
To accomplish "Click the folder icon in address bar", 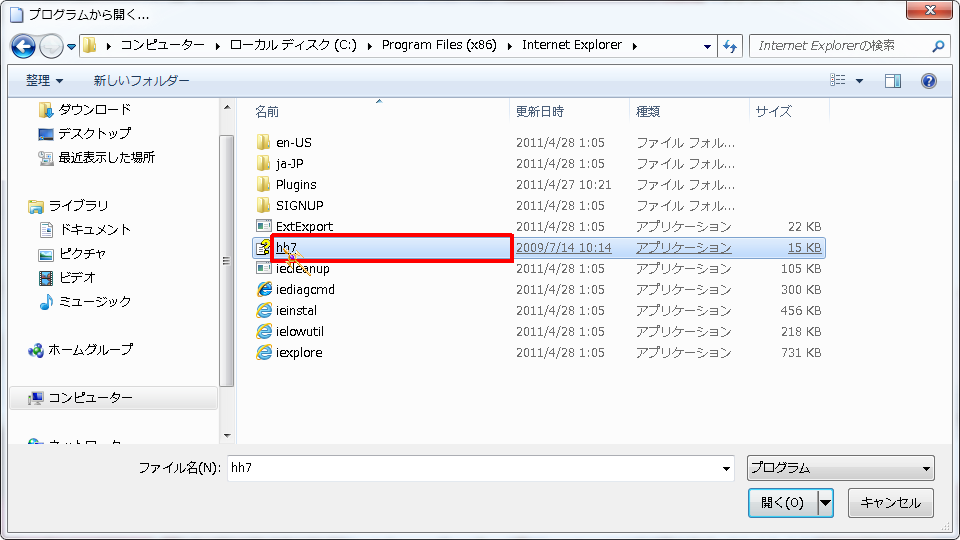I will pos(91,45).
